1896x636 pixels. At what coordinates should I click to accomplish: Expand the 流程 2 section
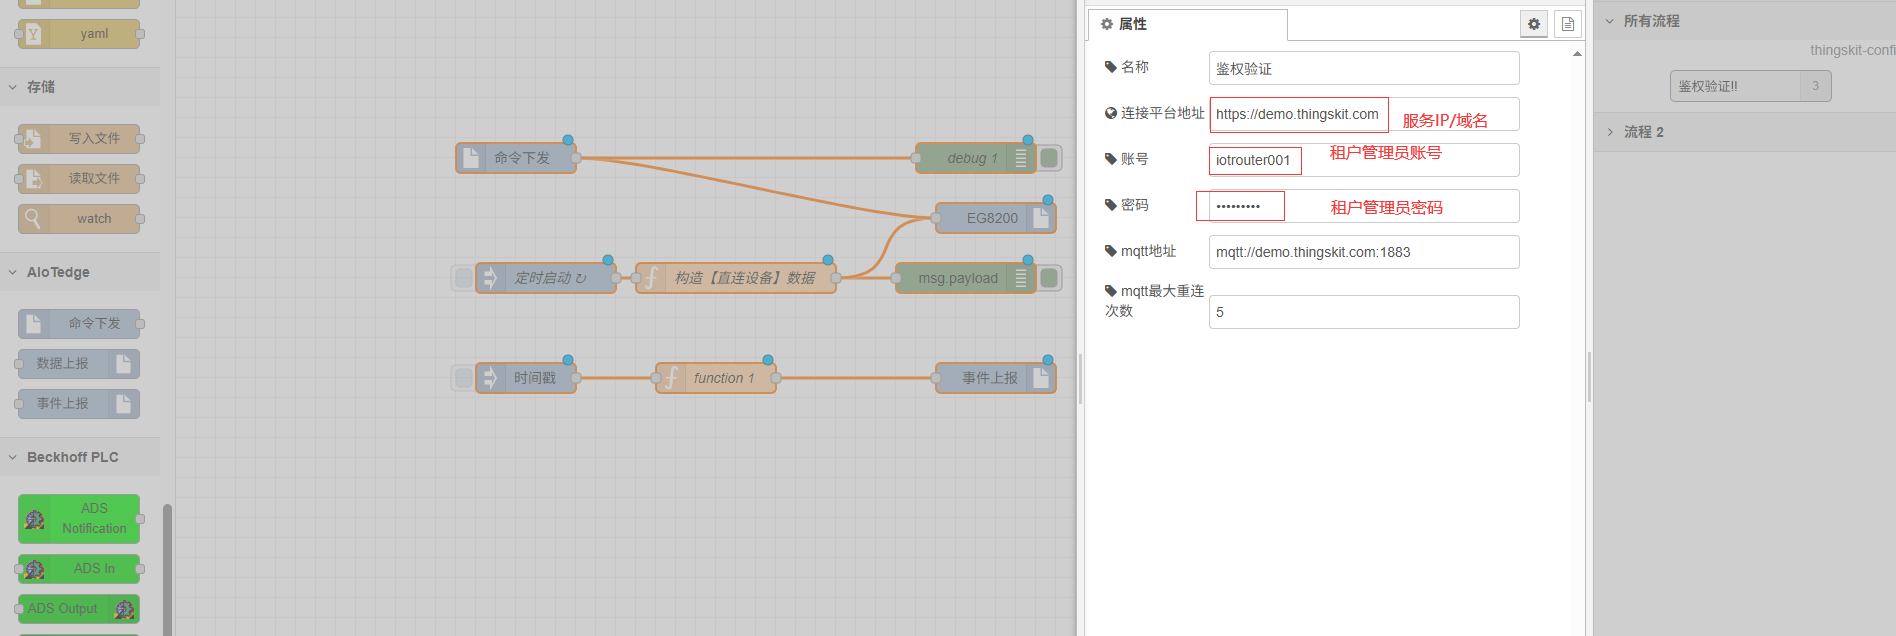(1643, 132)
